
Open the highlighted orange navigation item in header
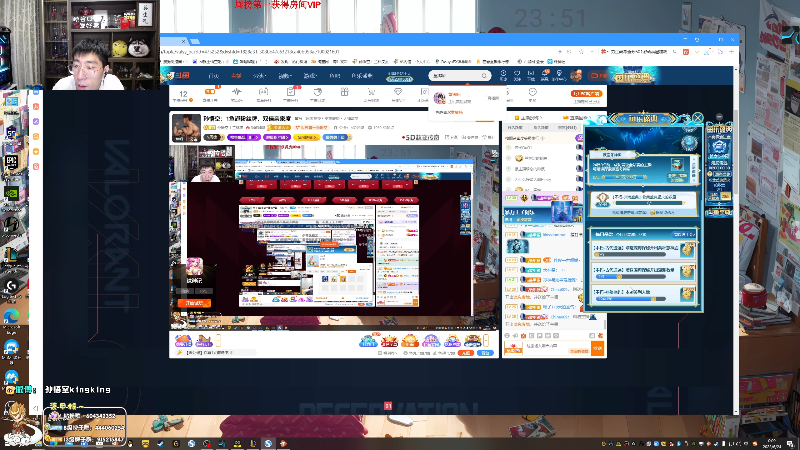coord(236,76)
